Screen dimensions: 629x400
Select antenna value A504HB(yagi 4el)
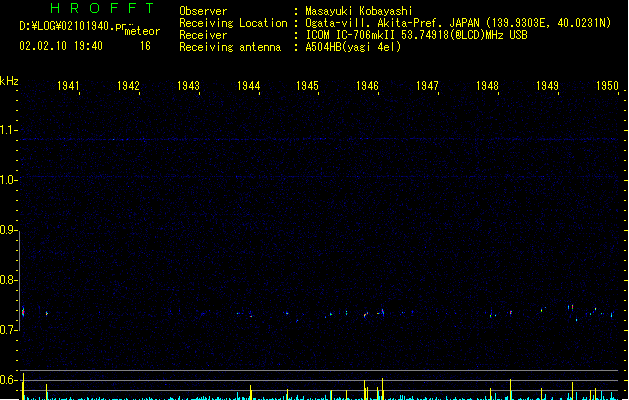[x=353, y=47]
